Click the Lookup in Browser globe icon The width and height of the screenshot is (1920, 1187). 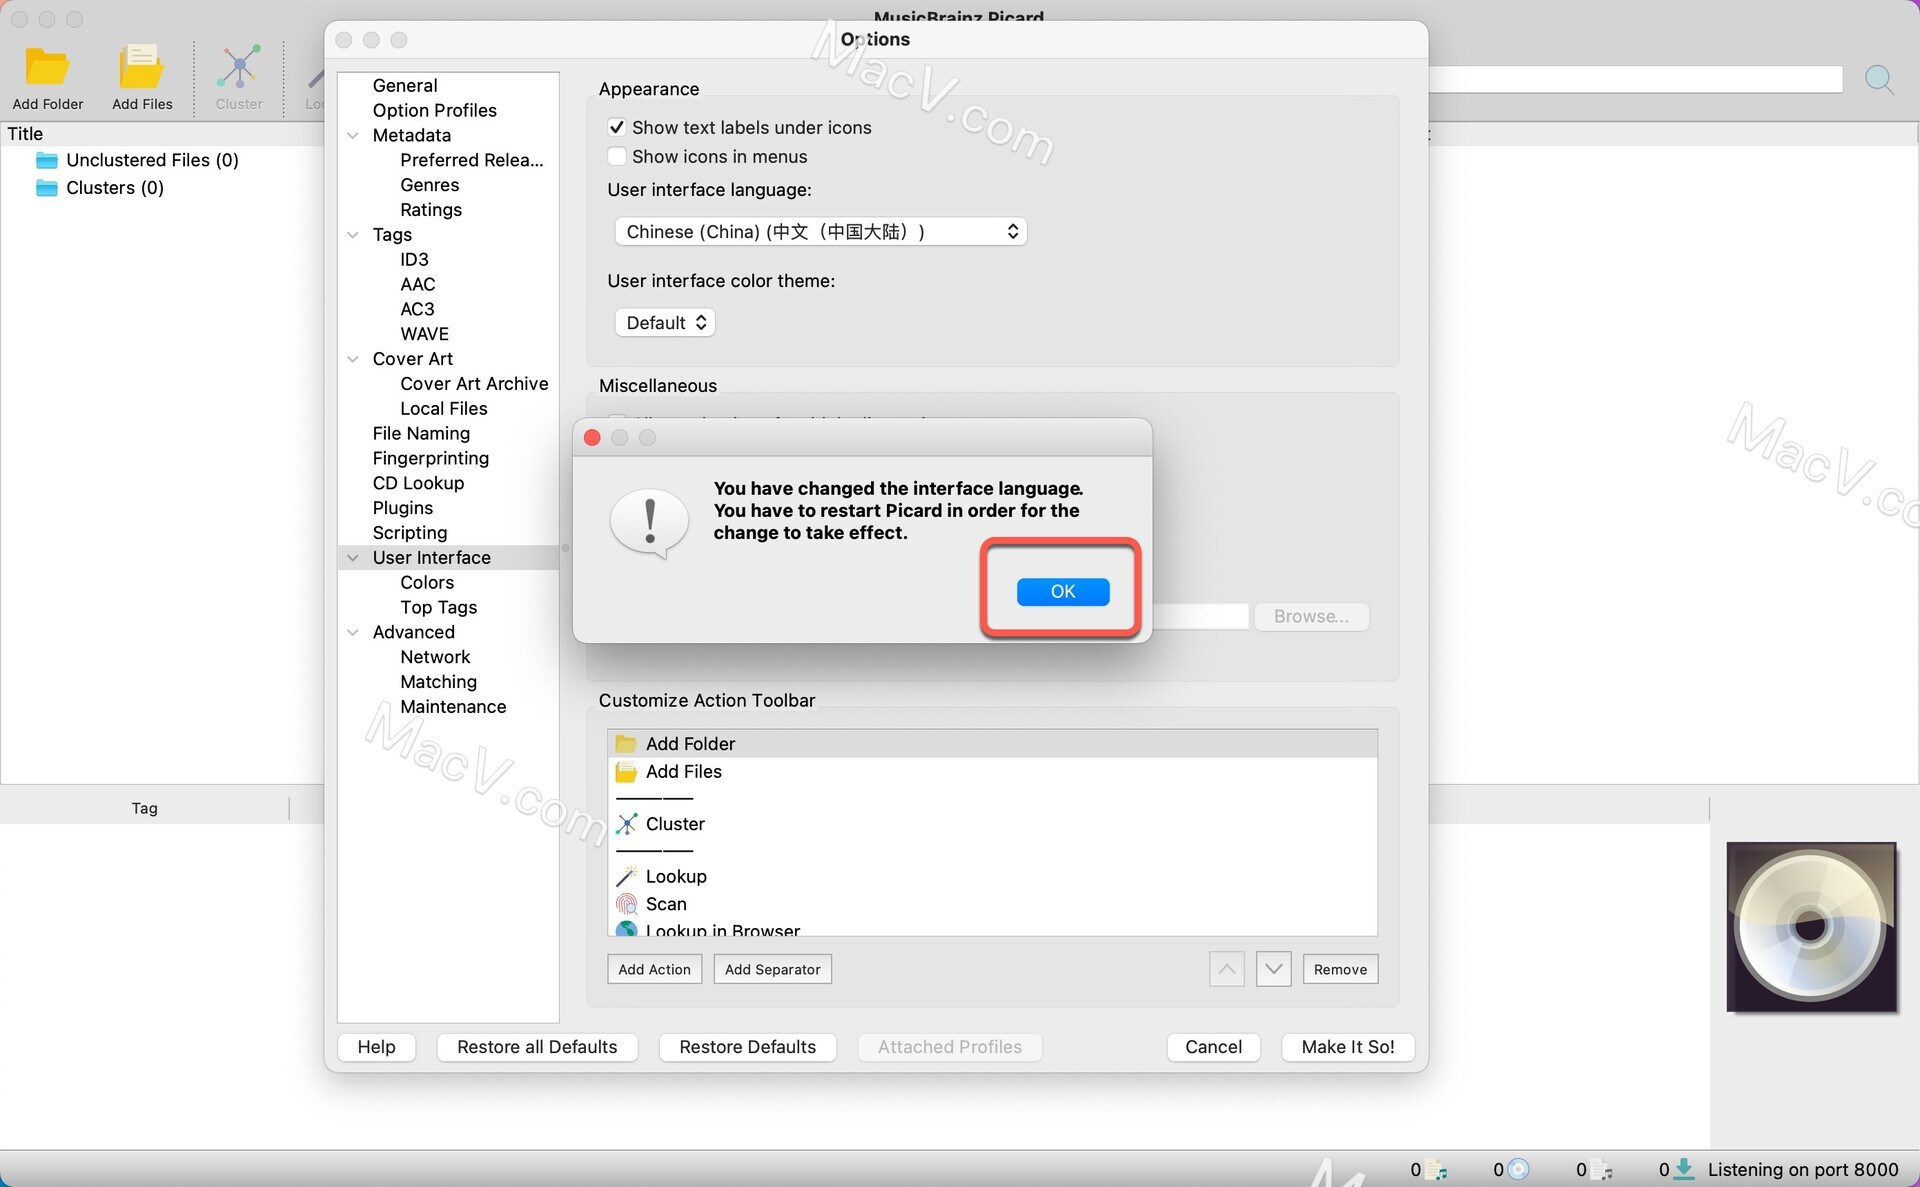click(x=626, y=929)
